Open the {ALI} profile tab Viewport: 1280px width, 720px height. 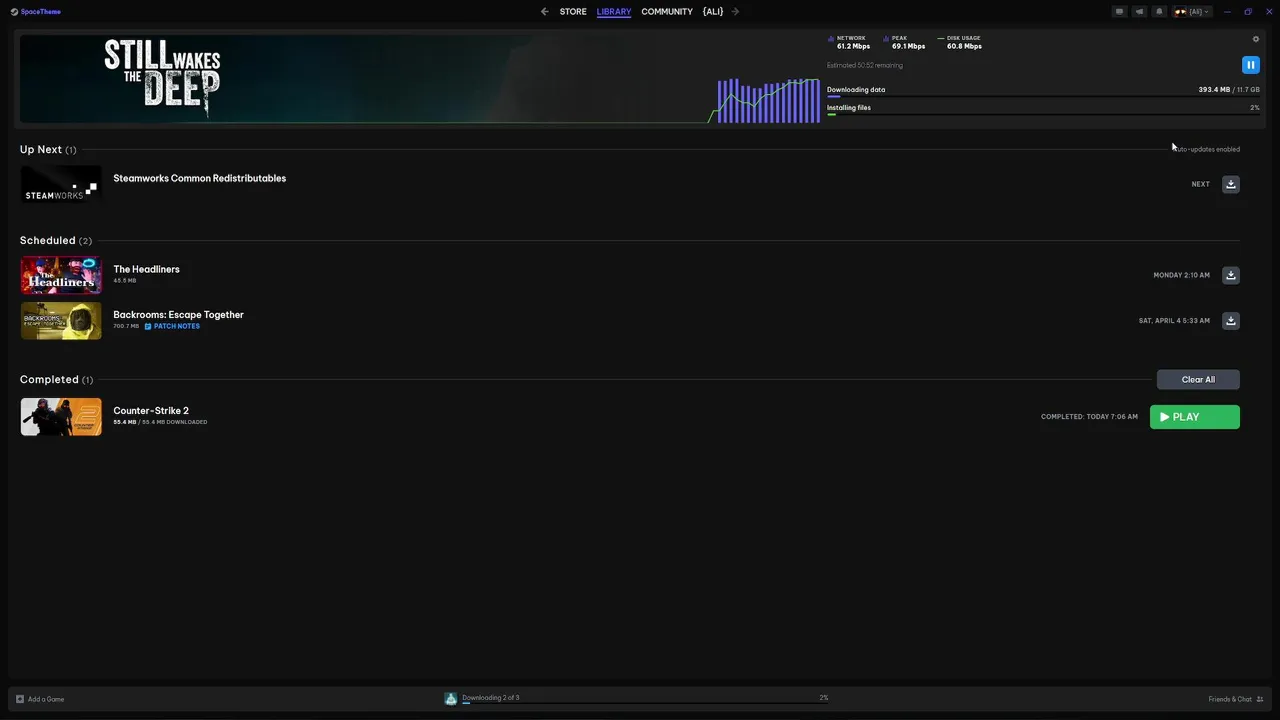click(x=713, y=12)
